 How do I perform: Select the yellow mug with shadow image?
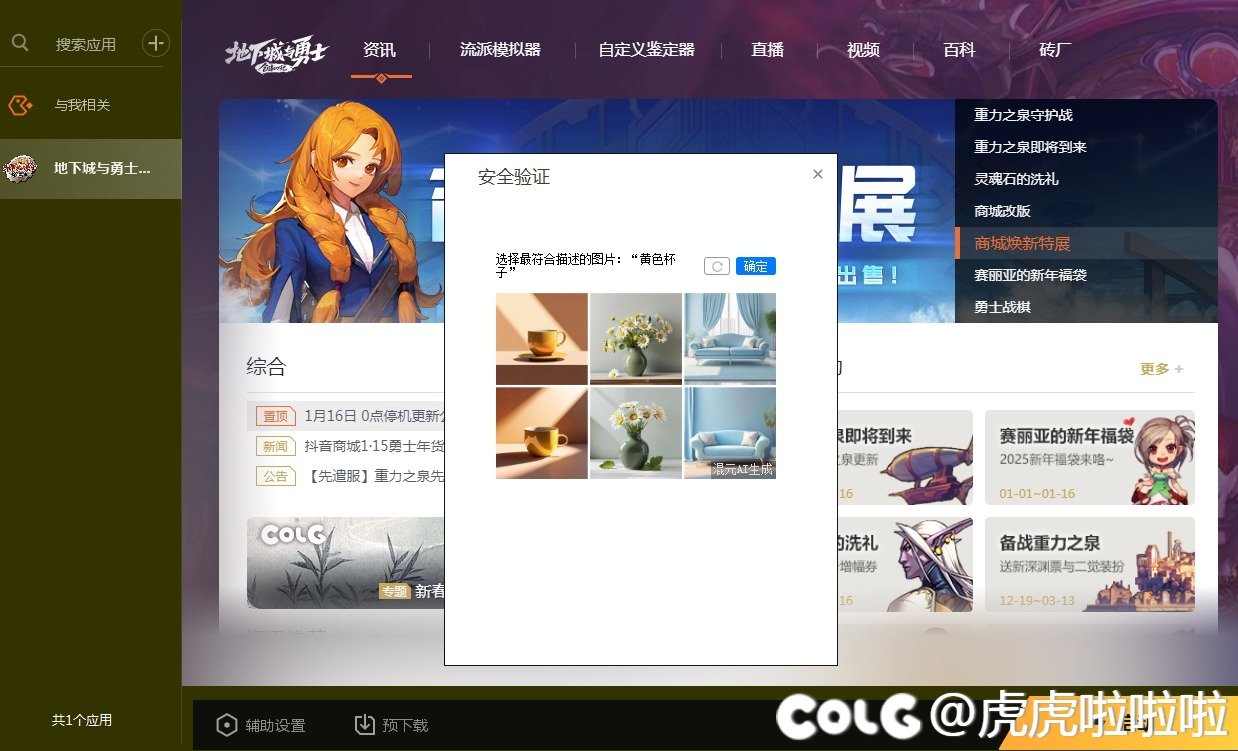click(x=541, y=432)
